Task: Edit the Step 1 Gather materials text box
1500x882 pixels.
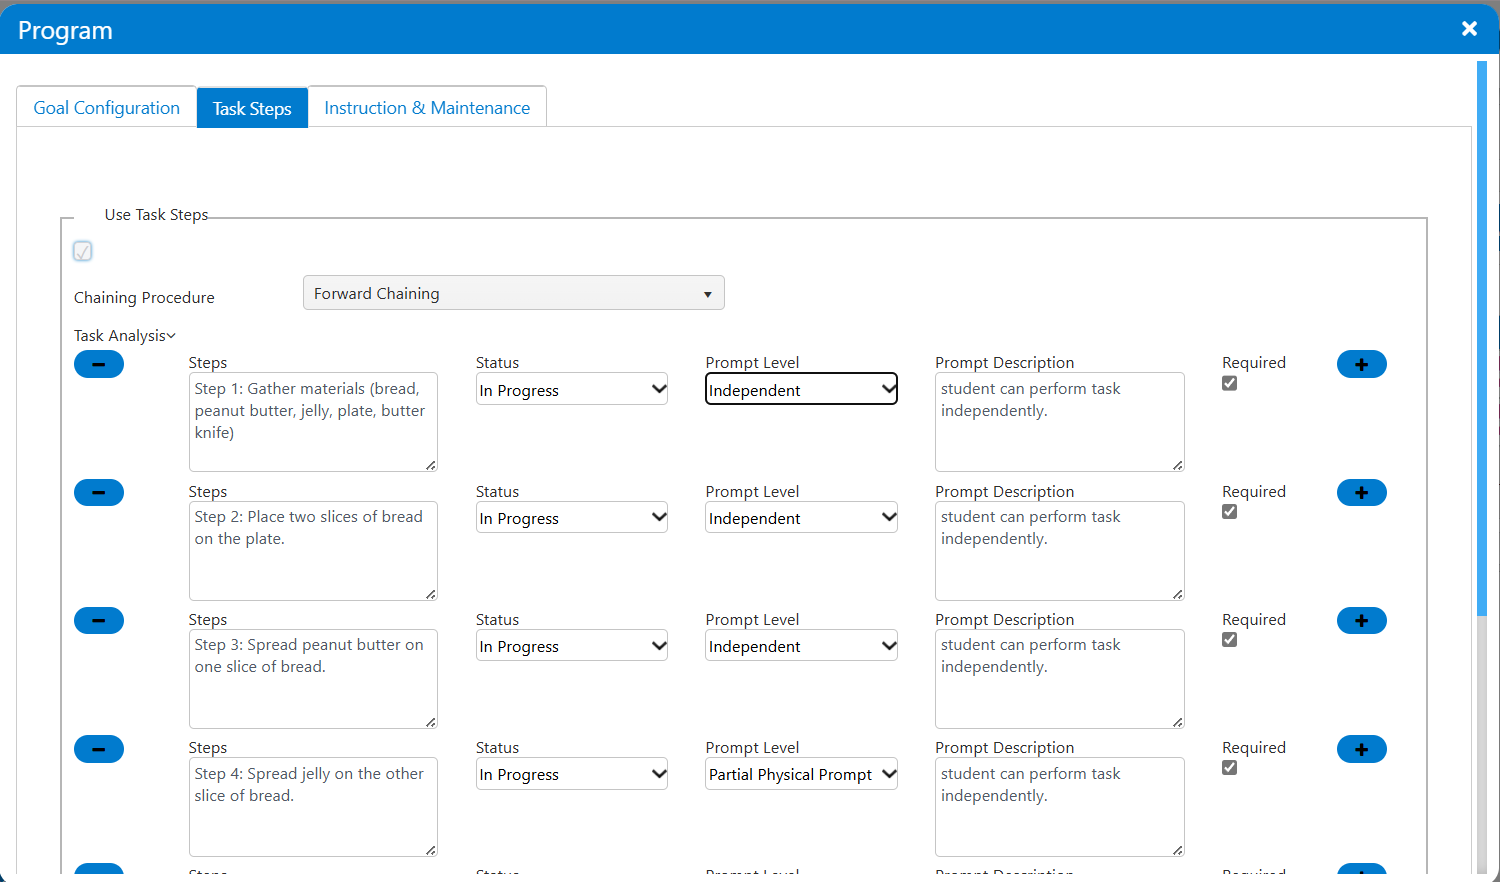Action: click(x=313, y=422)
